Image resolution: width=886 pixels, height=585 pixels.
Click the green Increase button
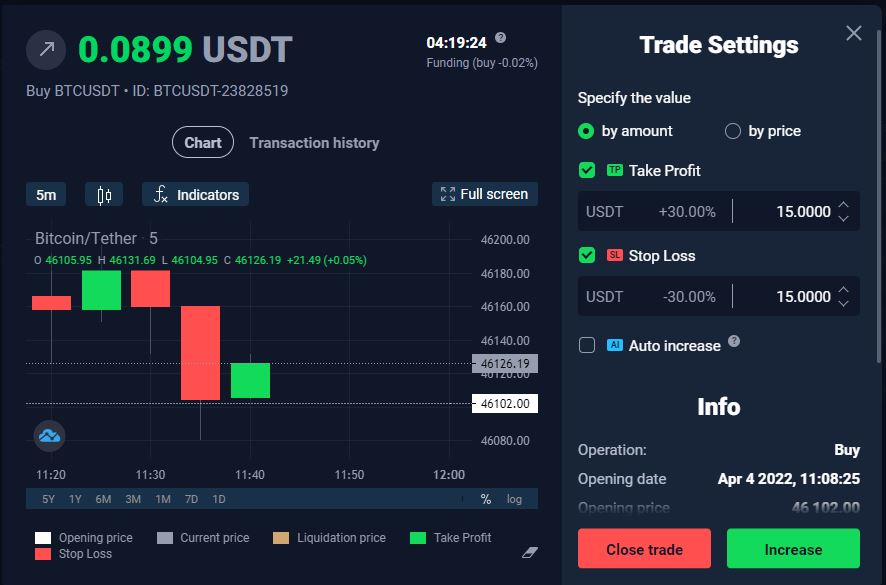(x=793, y=549)
